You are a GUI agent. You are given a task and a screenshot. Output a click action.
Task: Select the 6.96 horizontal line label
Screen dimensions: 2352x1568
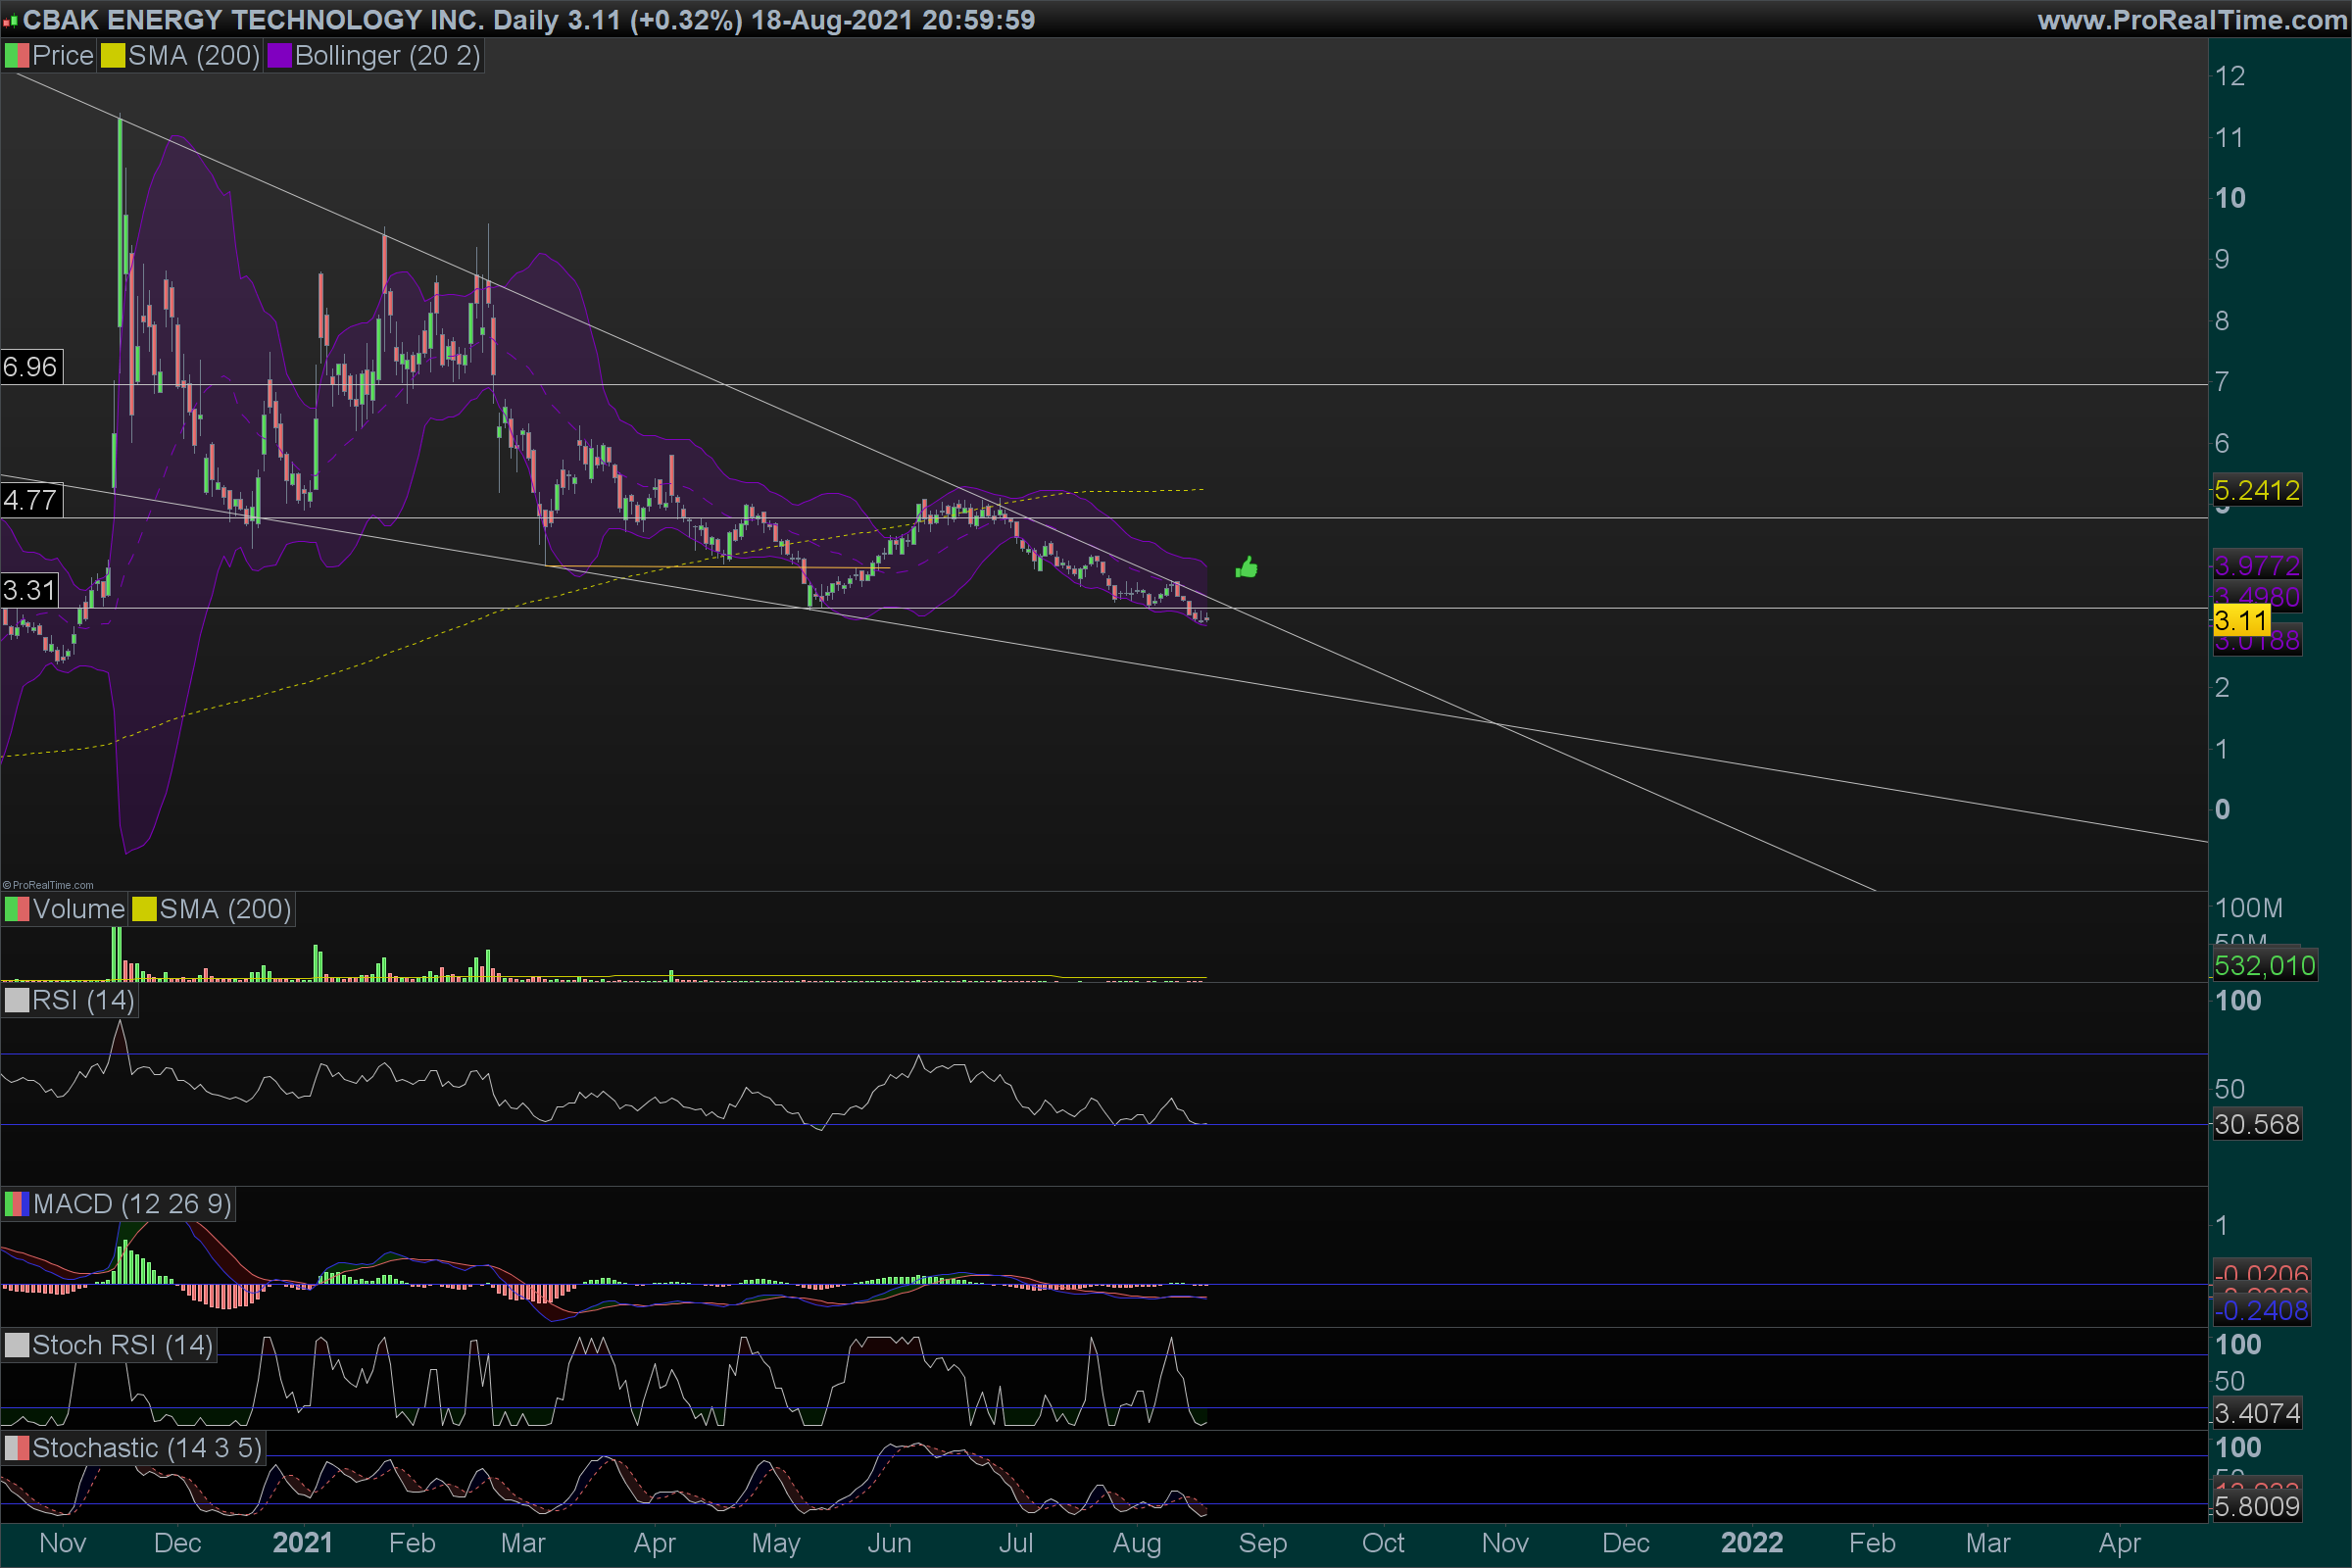(31, 367)
